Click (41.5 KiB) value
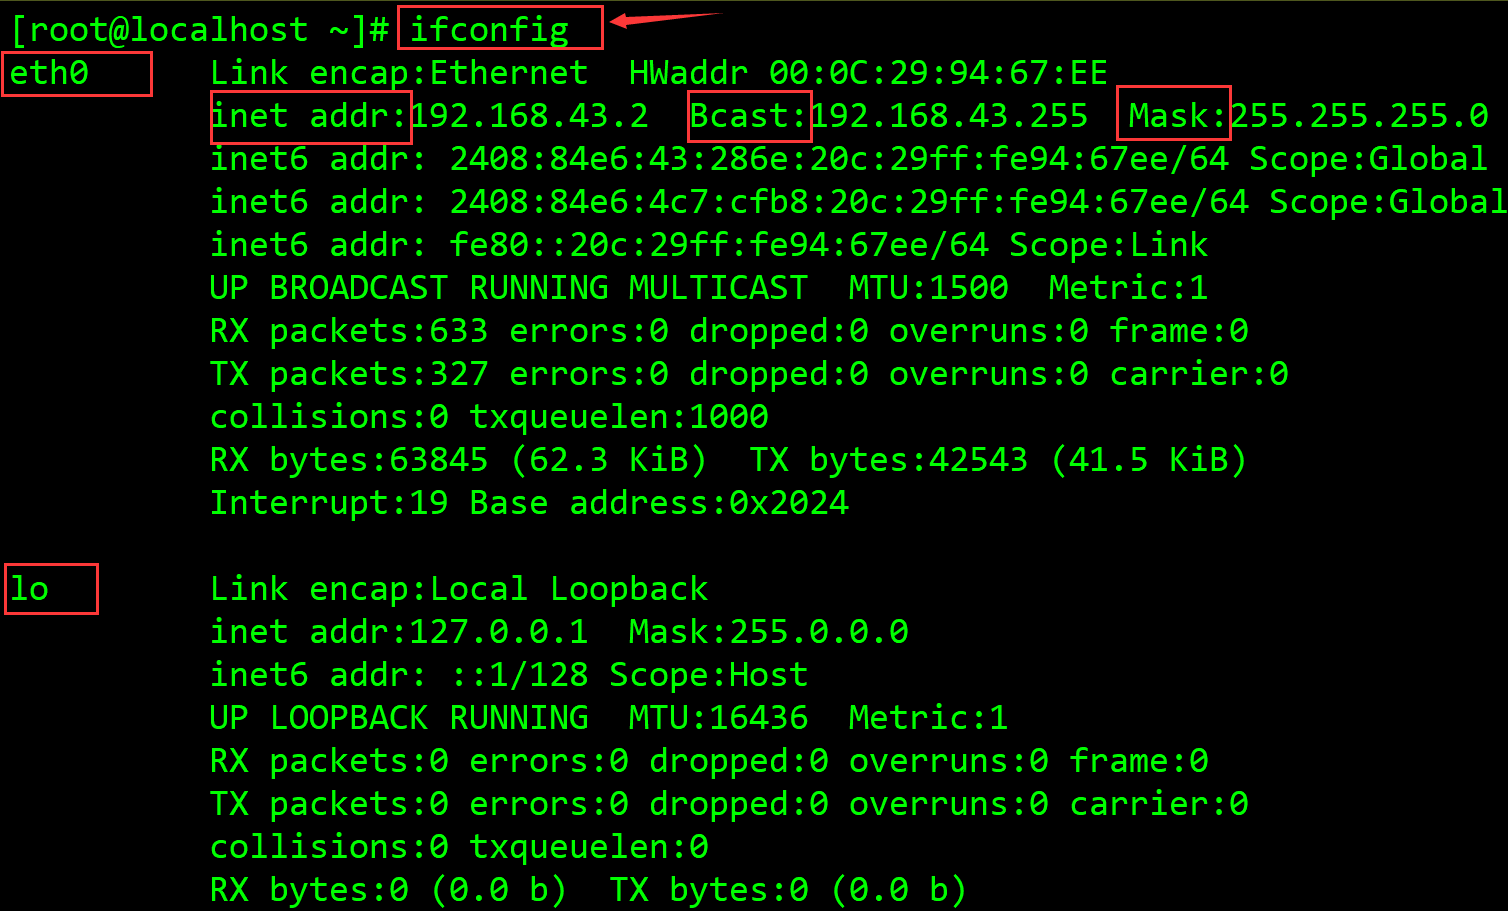 tap(1149, 460)
